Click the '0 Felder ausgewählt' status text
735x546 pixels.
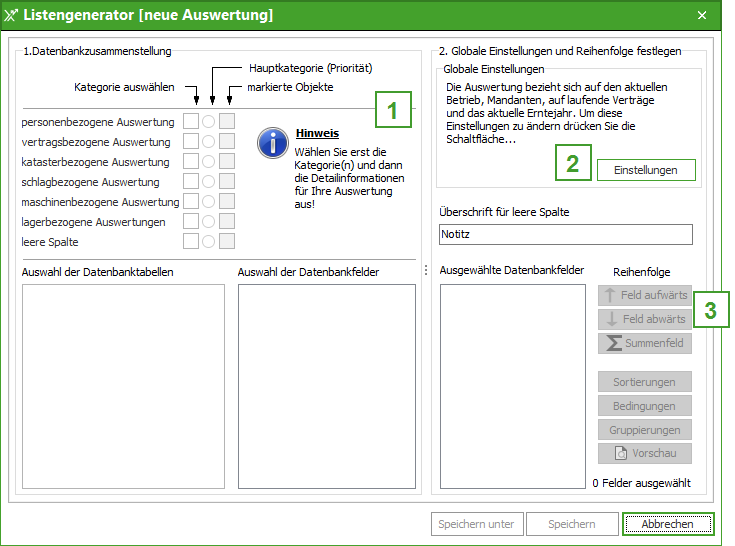tap(641, 483)
